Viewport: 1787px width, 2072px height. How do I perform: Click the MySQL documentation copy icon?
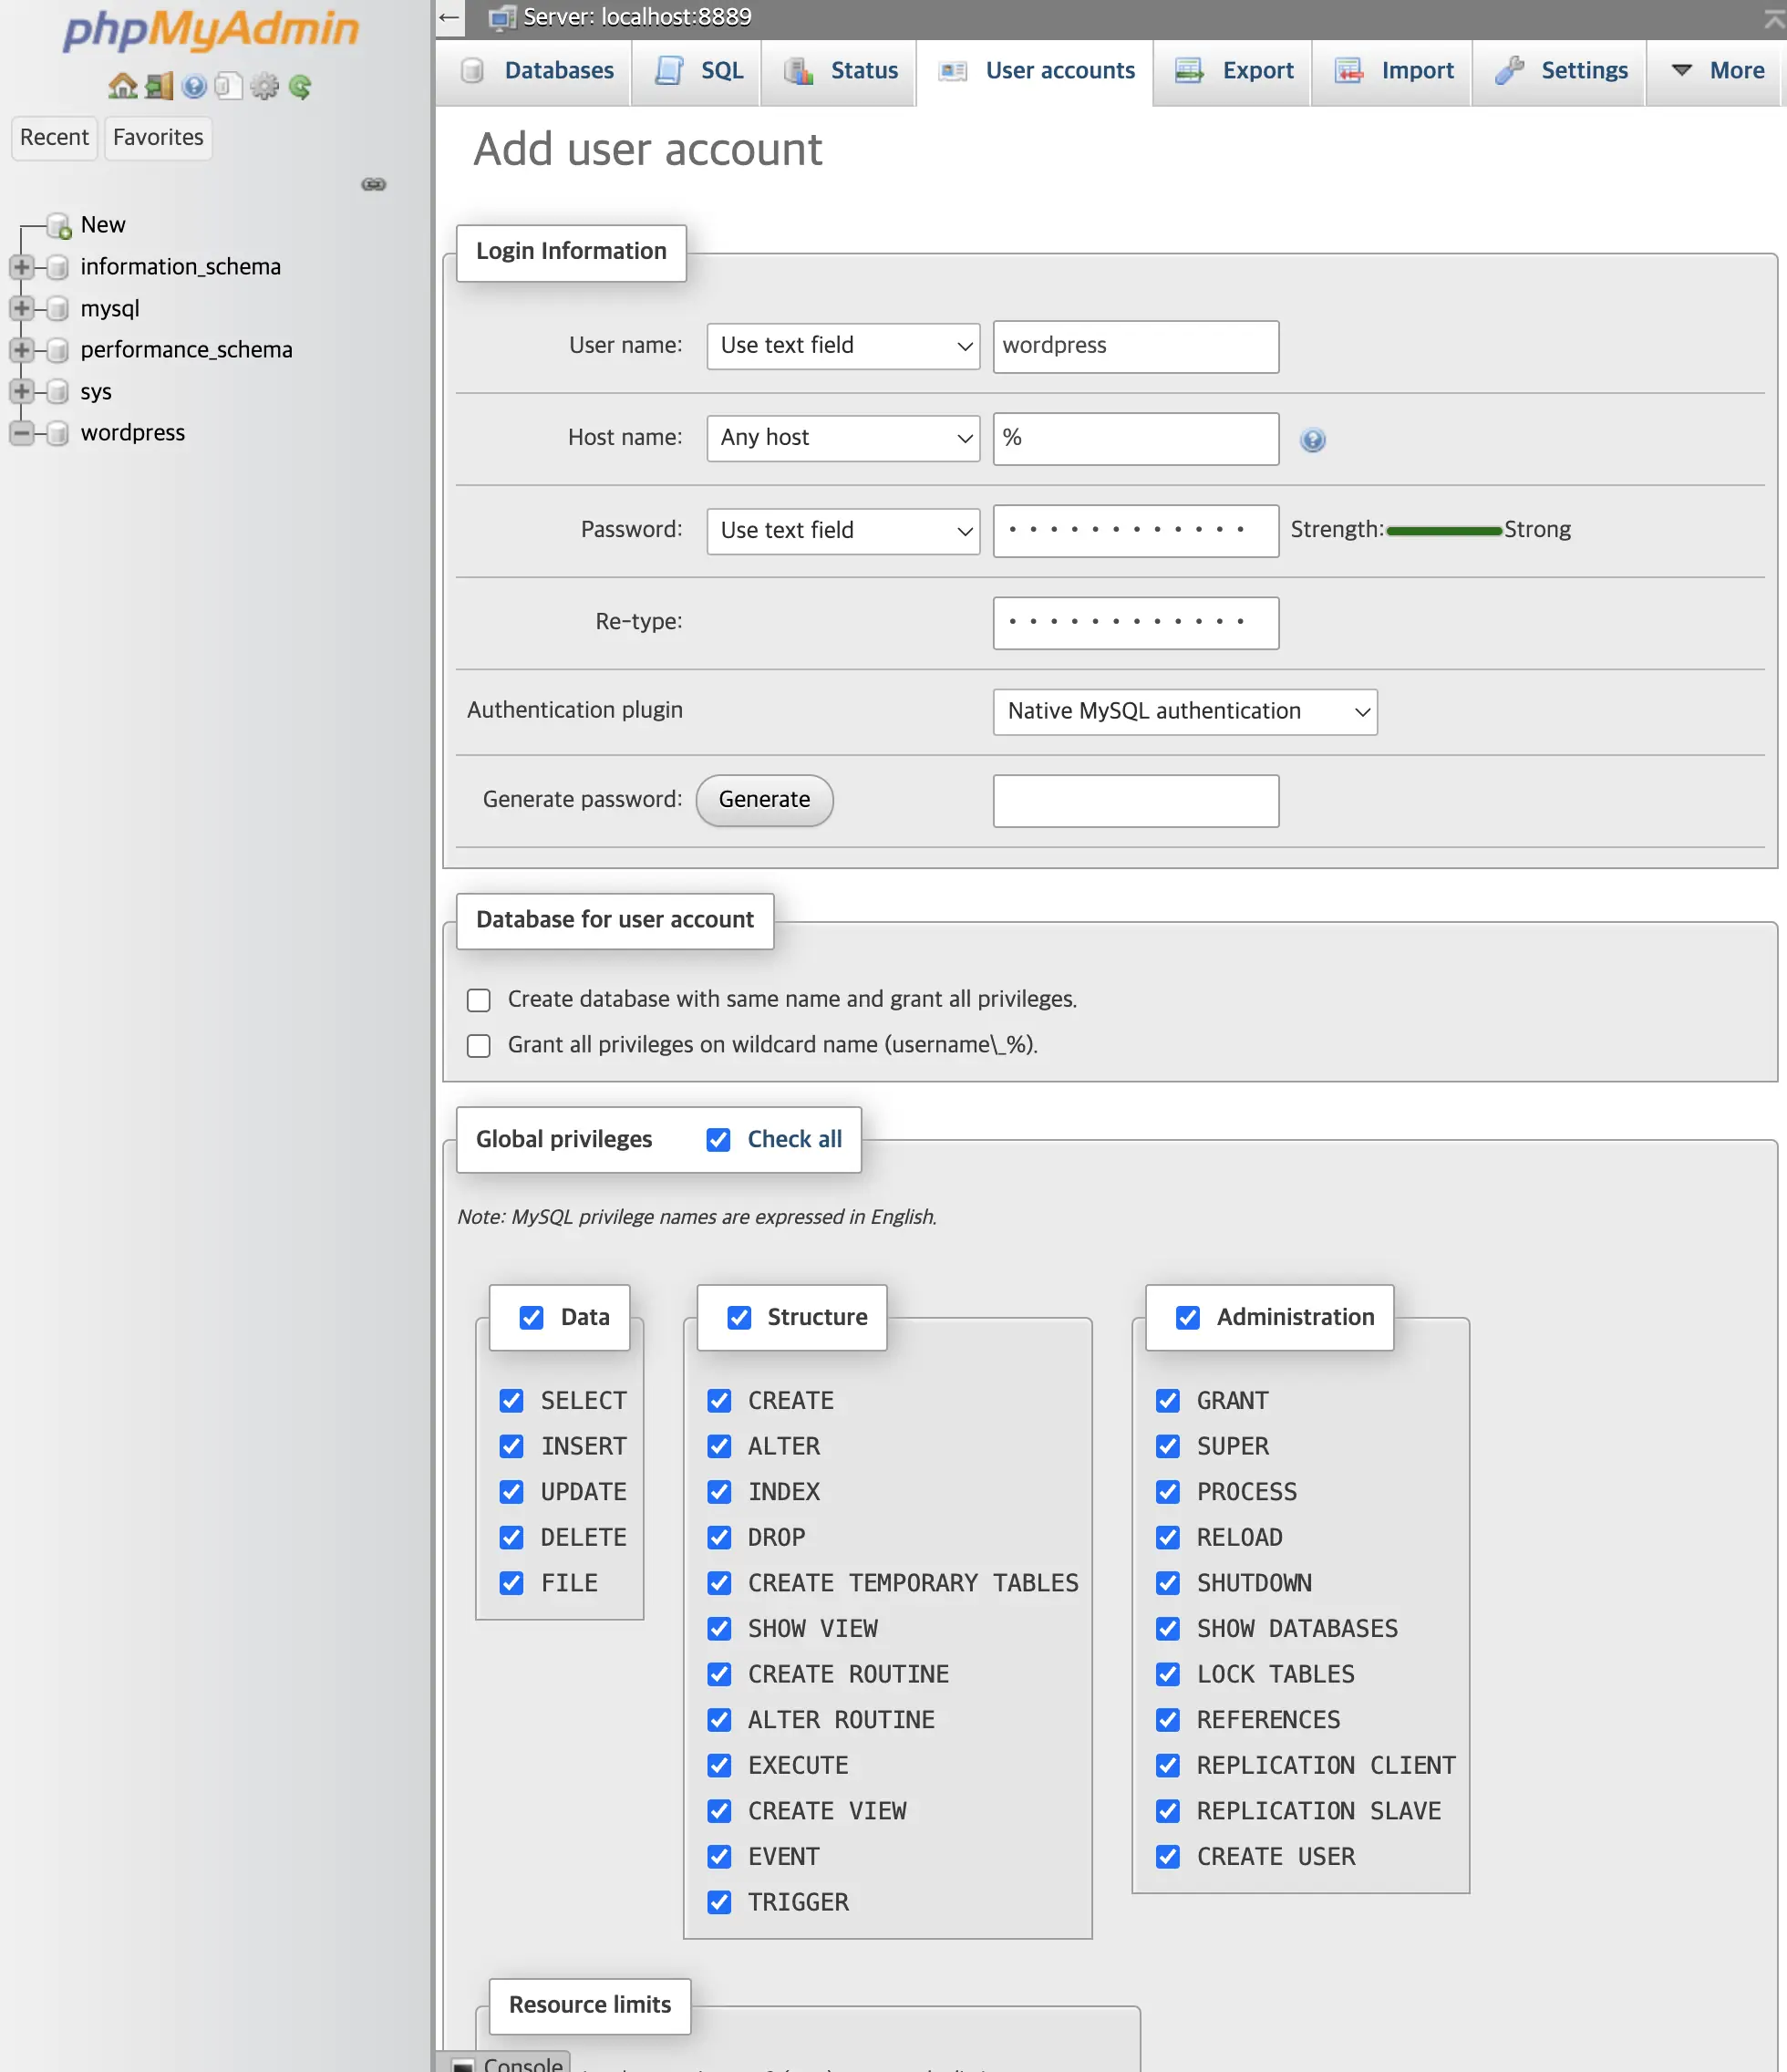coord(229,87)
